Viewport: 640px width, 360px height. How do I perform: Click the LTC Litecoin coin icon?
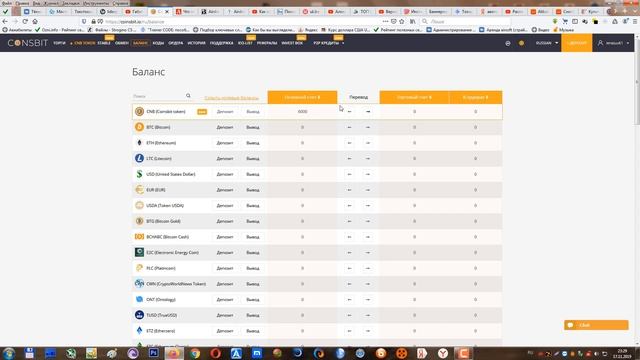pyautogui.click(x=140, y=158)
